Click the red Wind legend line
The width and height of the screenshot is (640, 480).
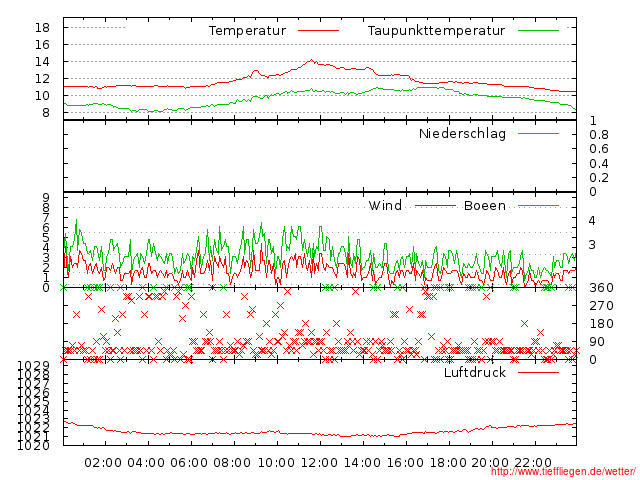coord(435,206)
